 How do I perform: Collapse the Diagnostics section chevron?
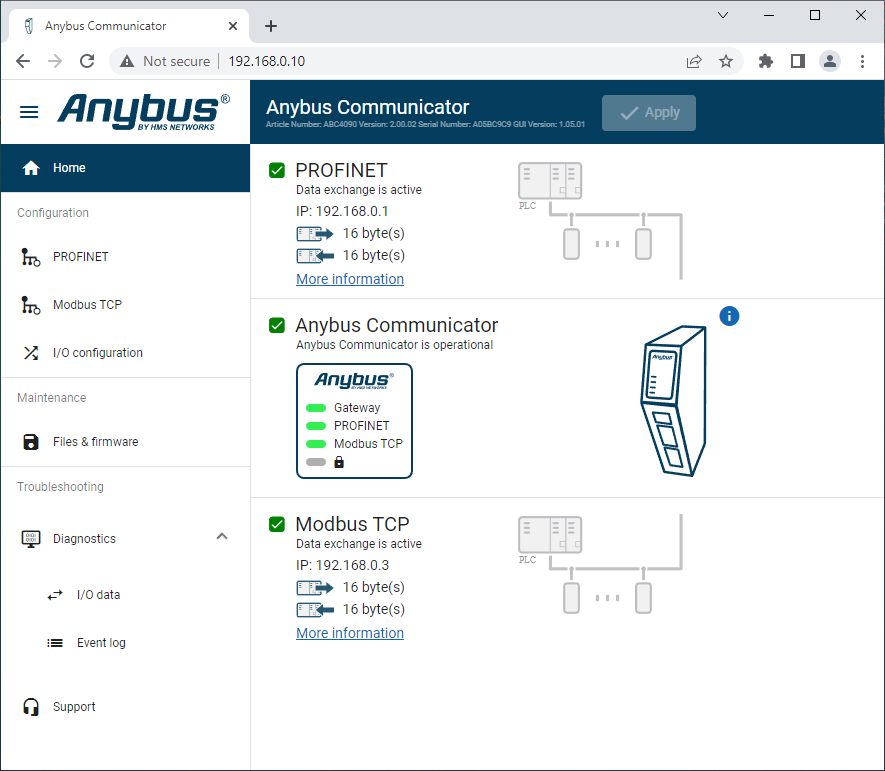point(222,537)
